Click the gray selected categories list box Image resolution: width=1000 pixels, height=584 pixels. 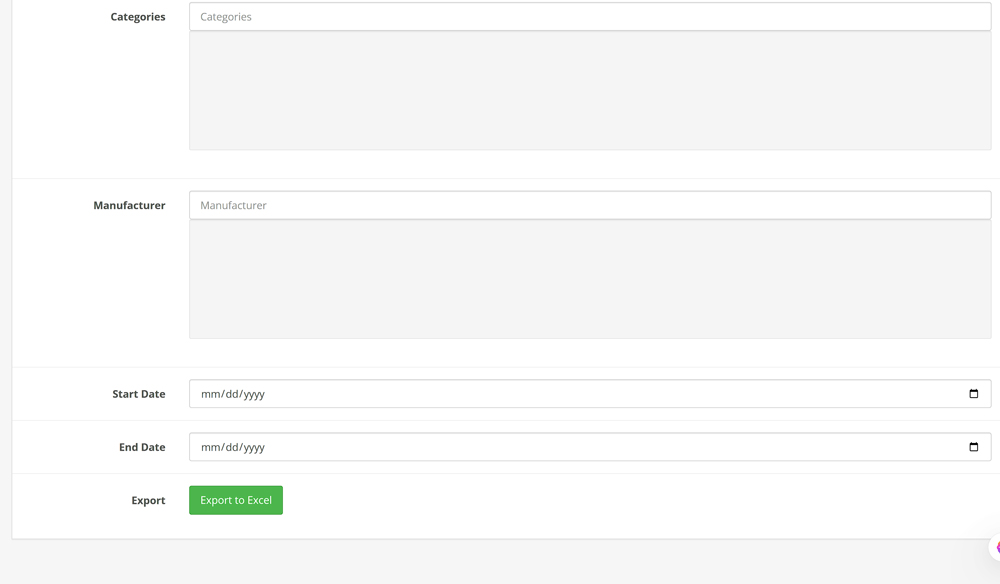589,91
